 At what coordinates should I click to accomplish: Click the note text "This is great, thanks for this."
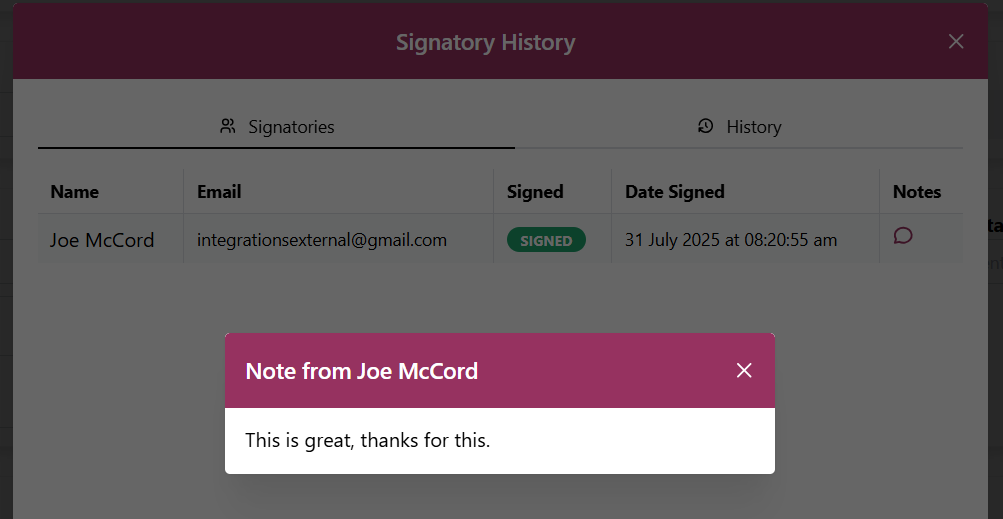(x=368, y=440)
